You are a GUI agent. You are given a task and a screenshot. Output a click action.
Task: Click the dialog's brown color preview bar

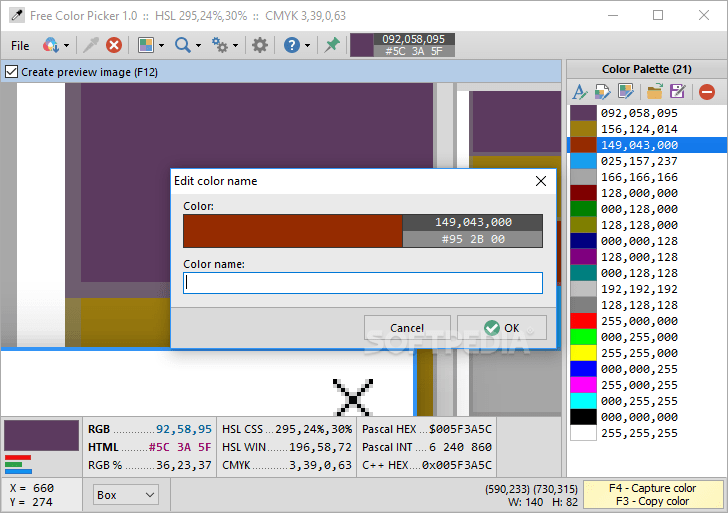point(293,231)
